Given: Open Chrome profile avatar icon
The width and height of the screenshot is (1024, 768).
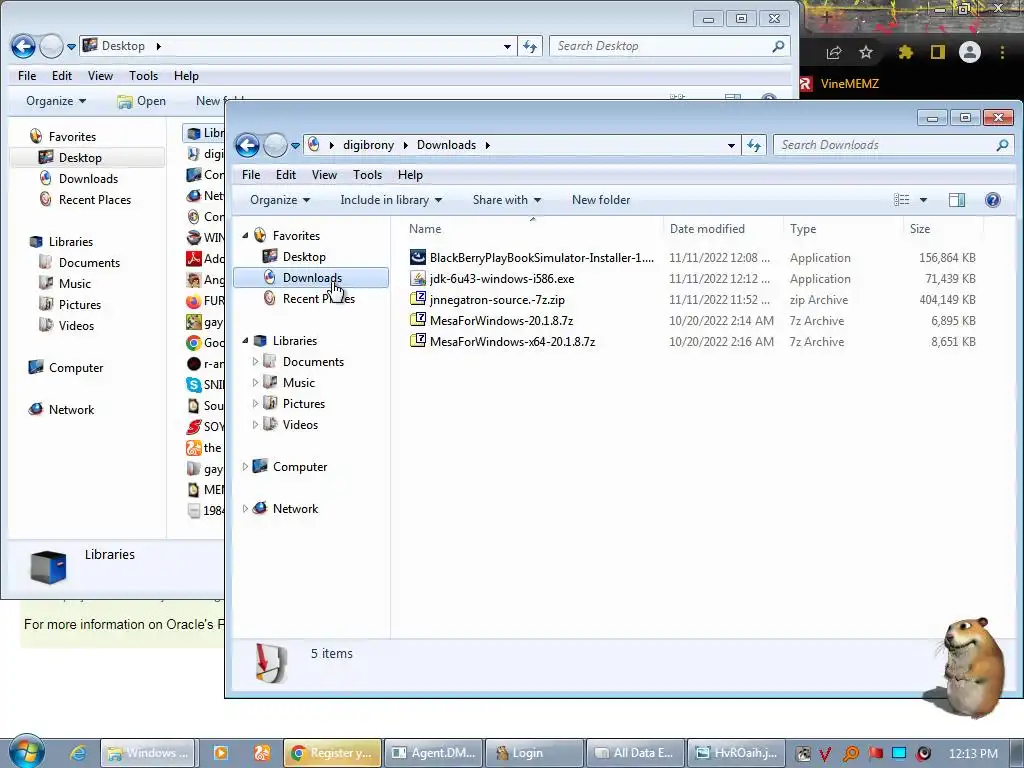Looking at the screenshot, I should 970,52.
